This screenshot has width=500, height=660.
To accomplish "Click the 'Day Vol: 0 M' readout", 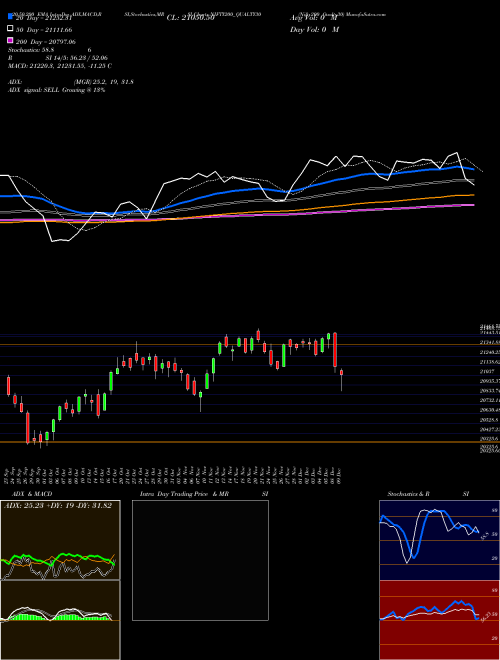I will pyautogui.click(x=314, y=30).
